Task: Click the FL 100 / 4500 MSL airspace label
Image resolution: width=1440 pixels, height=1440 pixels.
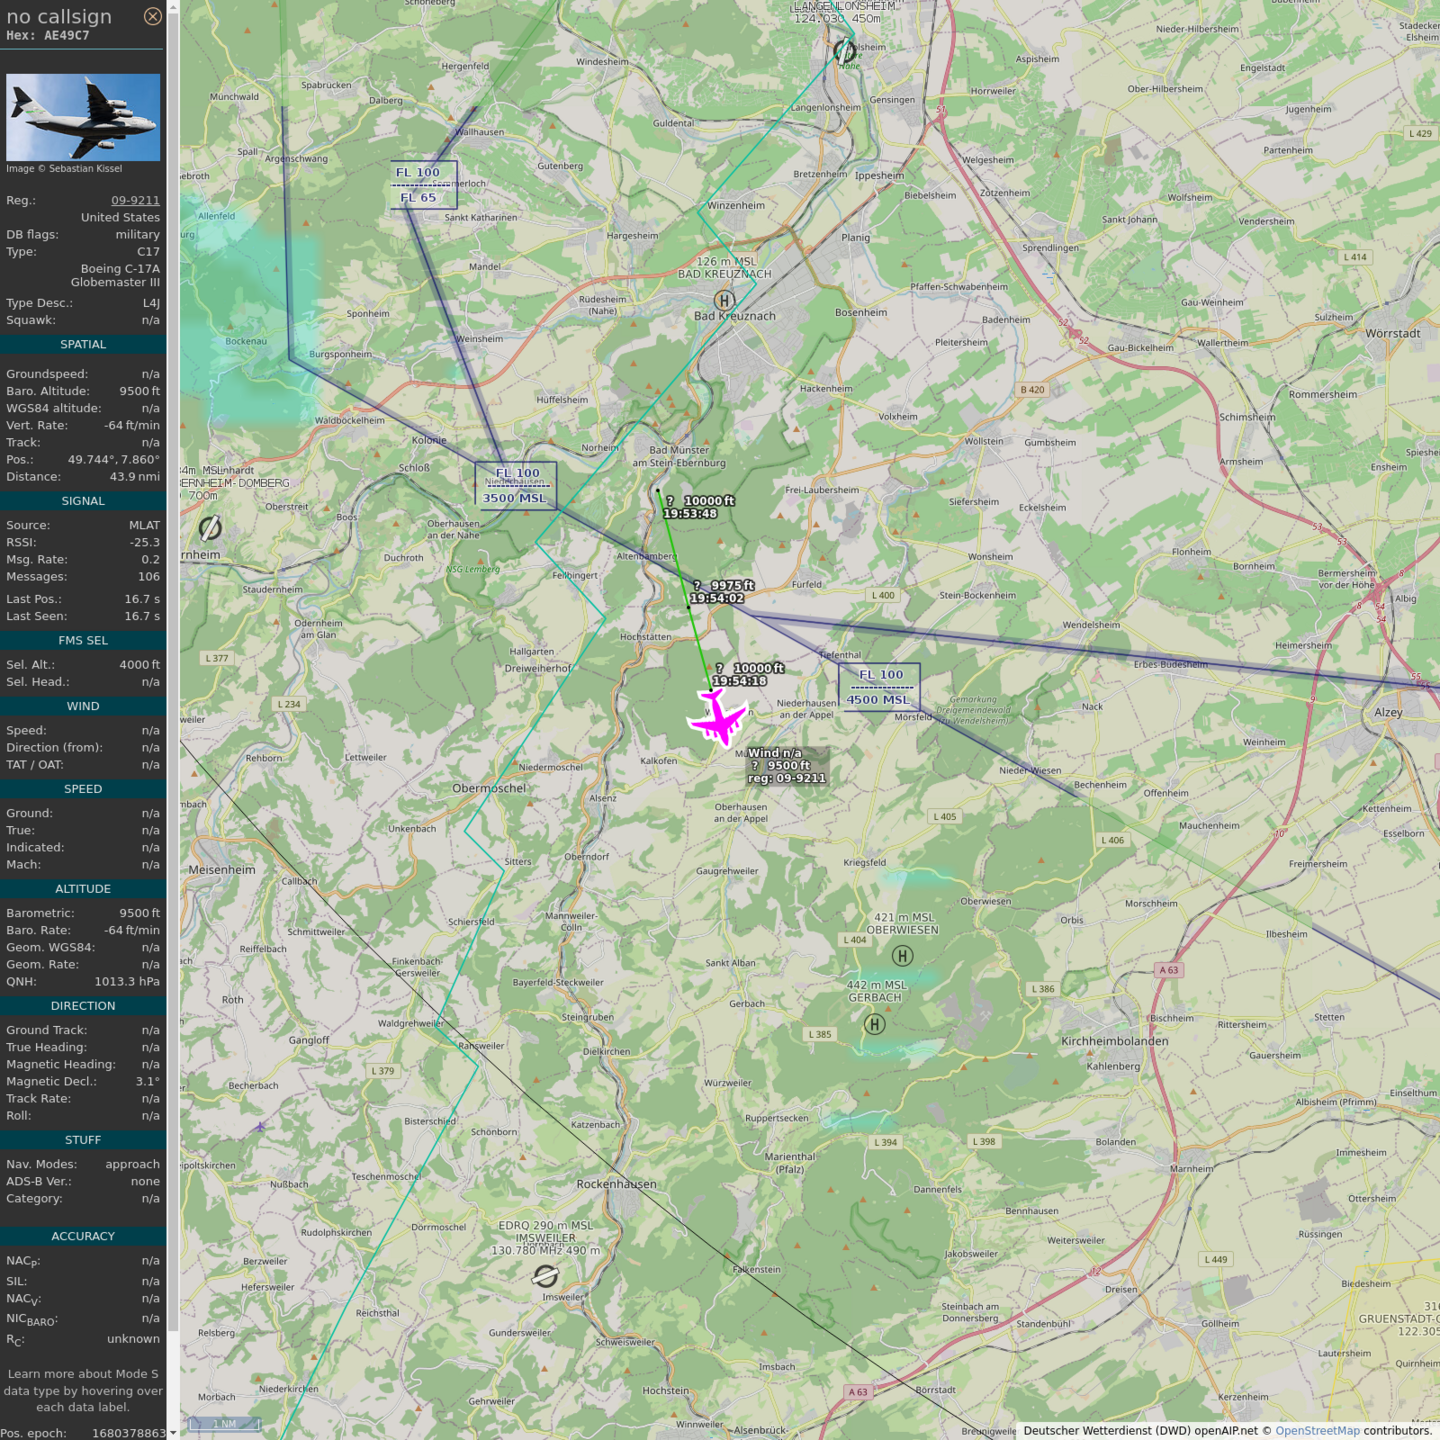Action: tap(879, 687)
